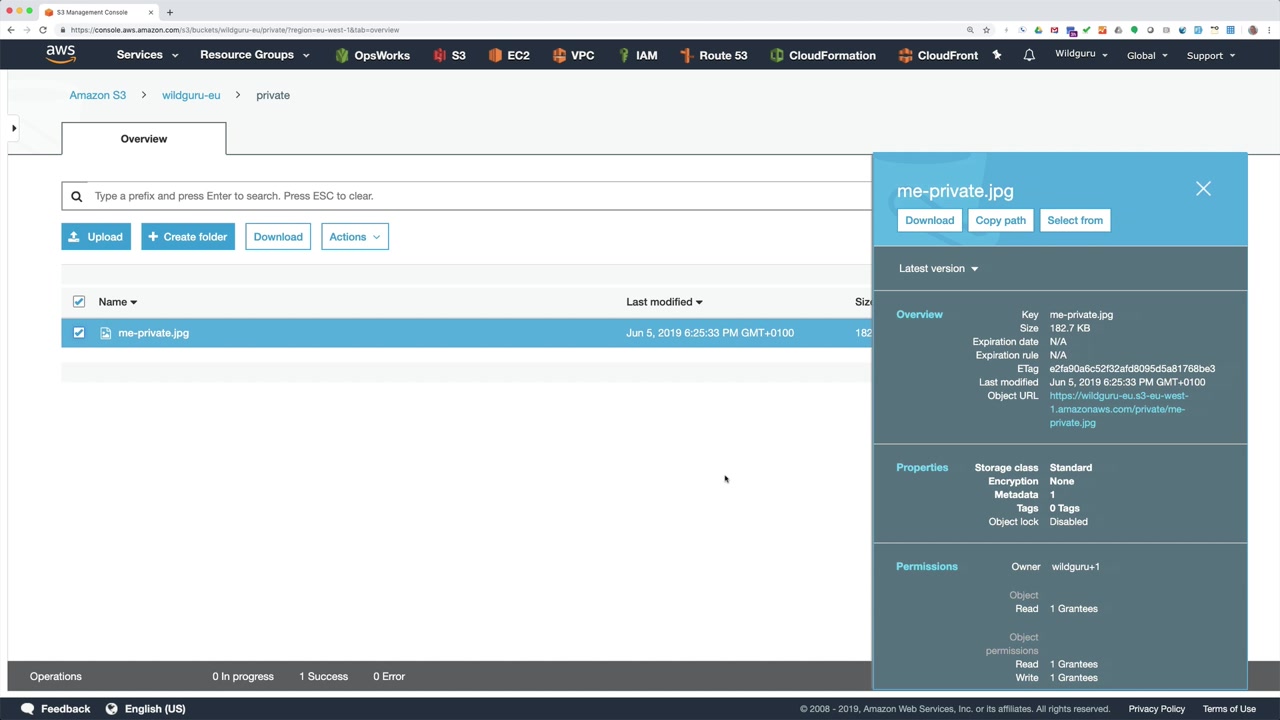Click the Feedback speech bubble icon

(x=27, y=709)
